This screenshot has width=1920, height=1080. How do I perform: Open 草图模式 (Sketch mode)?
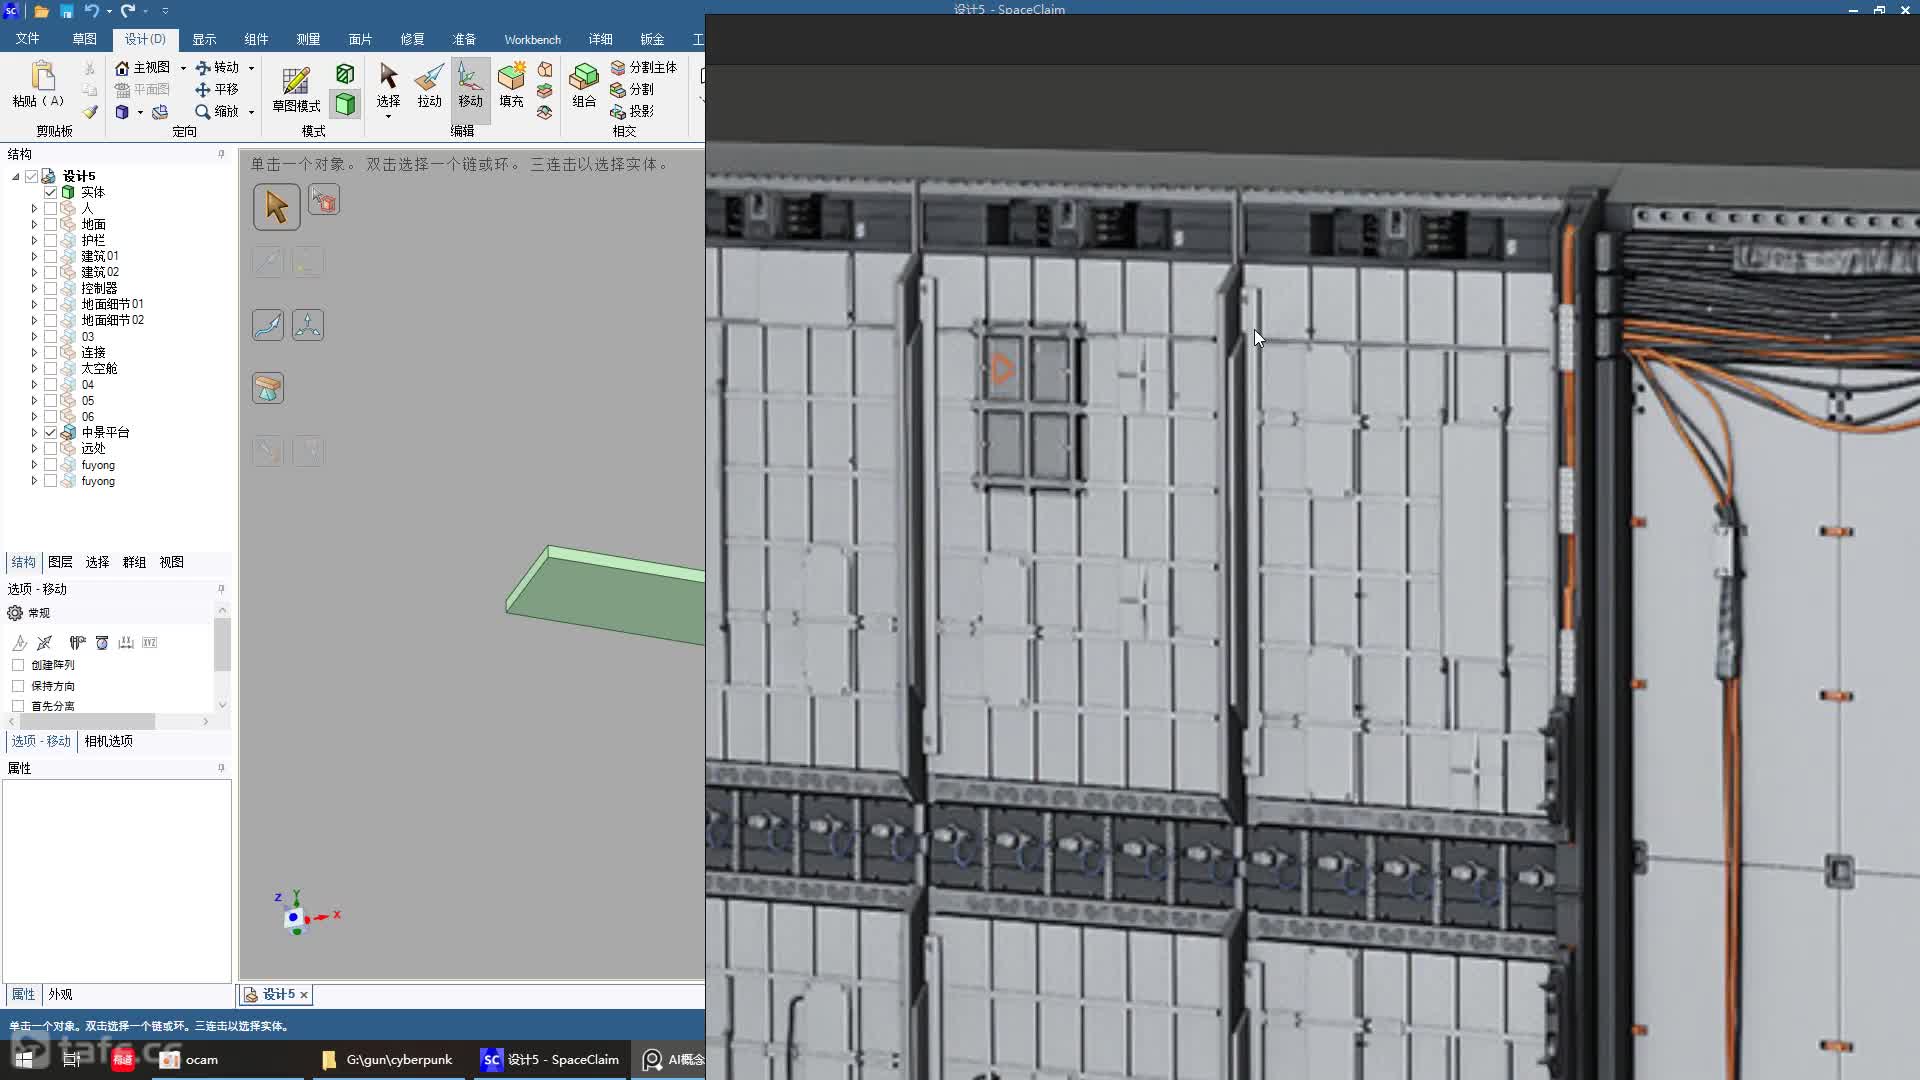tap(296, 88)
